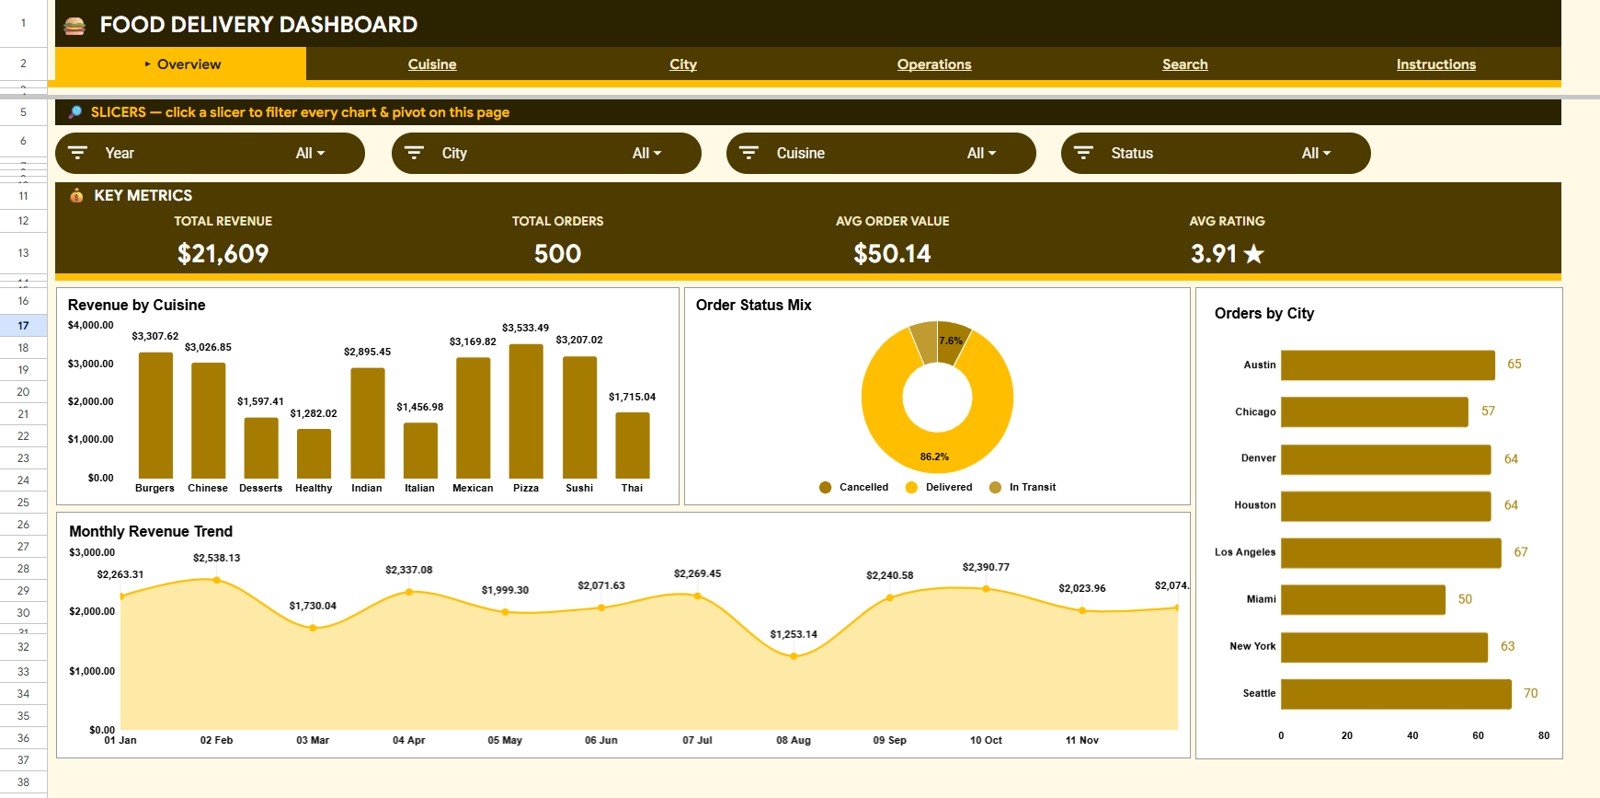The height and width of the screenshot is (798, 1600).
Task: Click the 7.6% donut segment
Action: coord(951,340)
